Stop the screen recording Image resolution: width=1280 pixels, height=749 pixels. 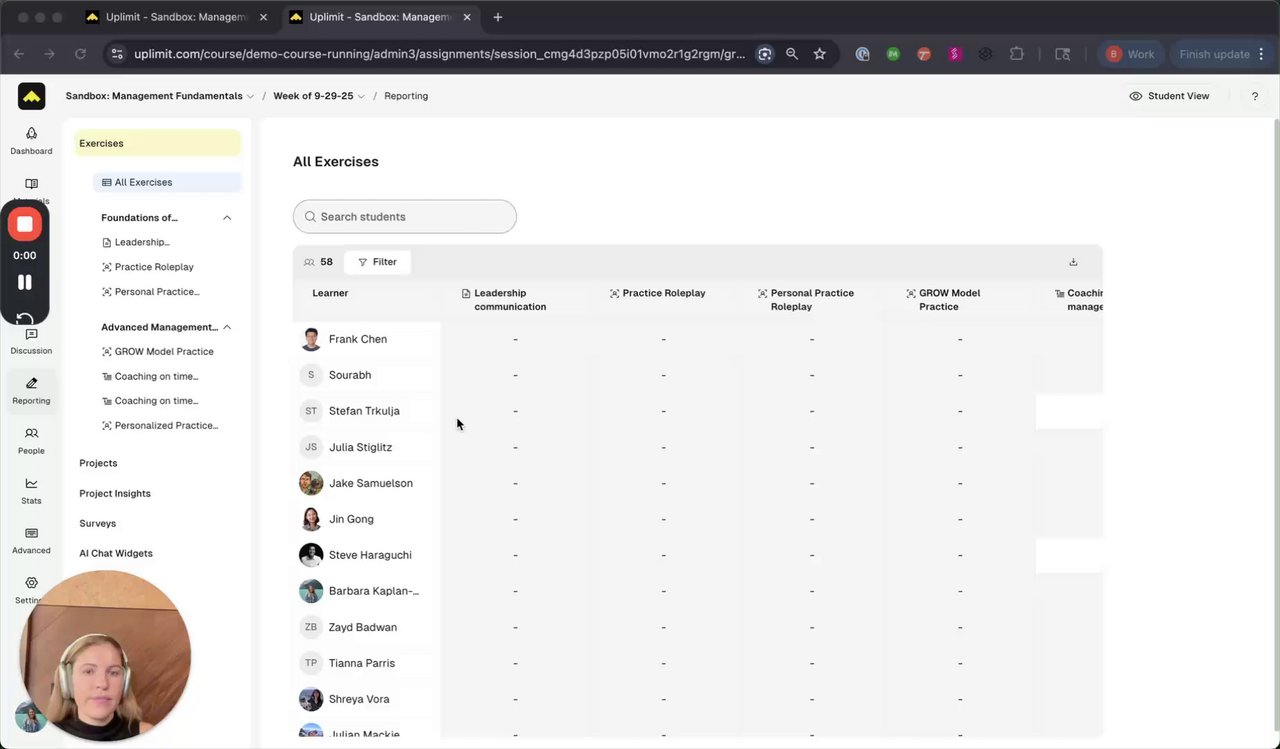(25, 224)
